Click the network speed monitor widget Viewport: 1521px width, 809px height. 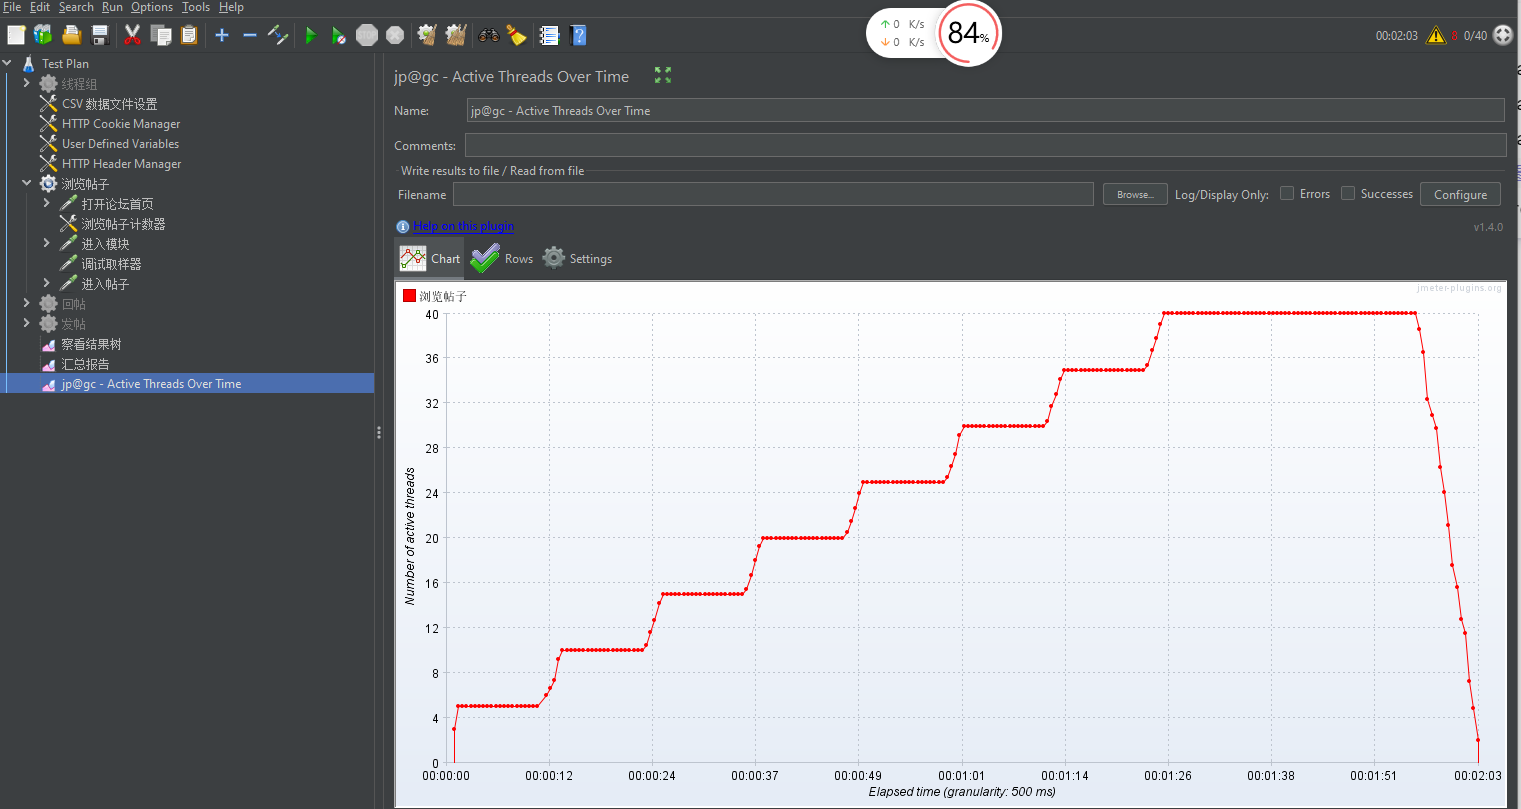(902, 33)
